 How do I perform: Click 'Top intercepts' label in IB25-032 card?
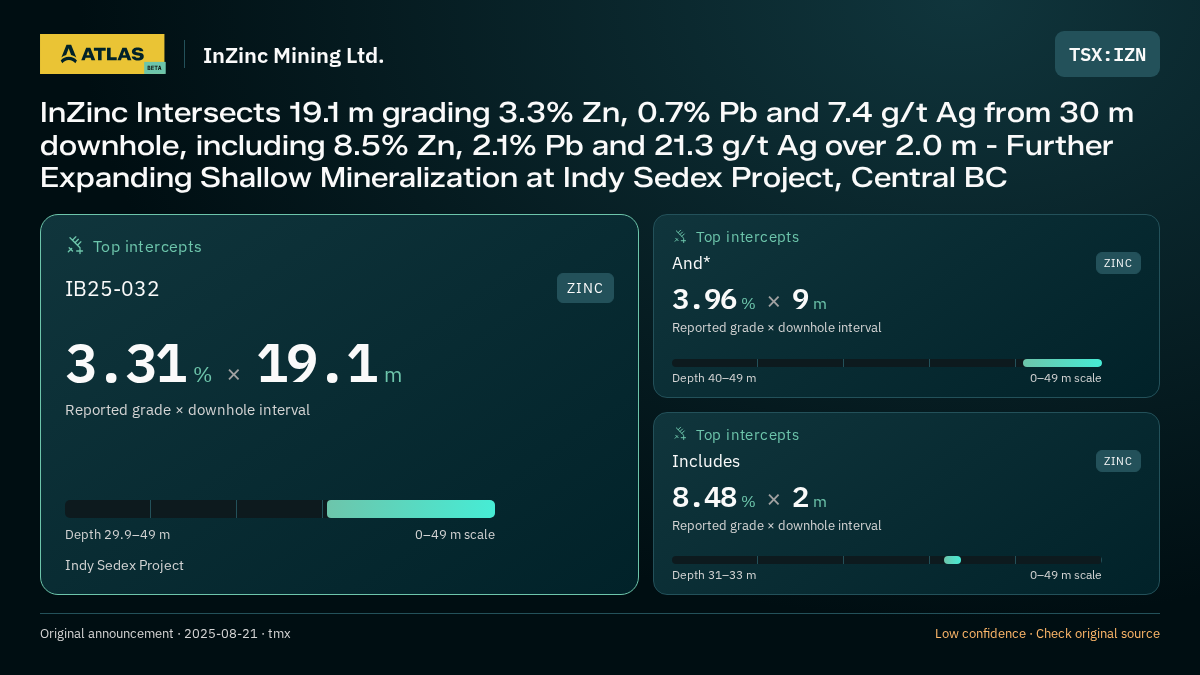(x=147, y=247)
